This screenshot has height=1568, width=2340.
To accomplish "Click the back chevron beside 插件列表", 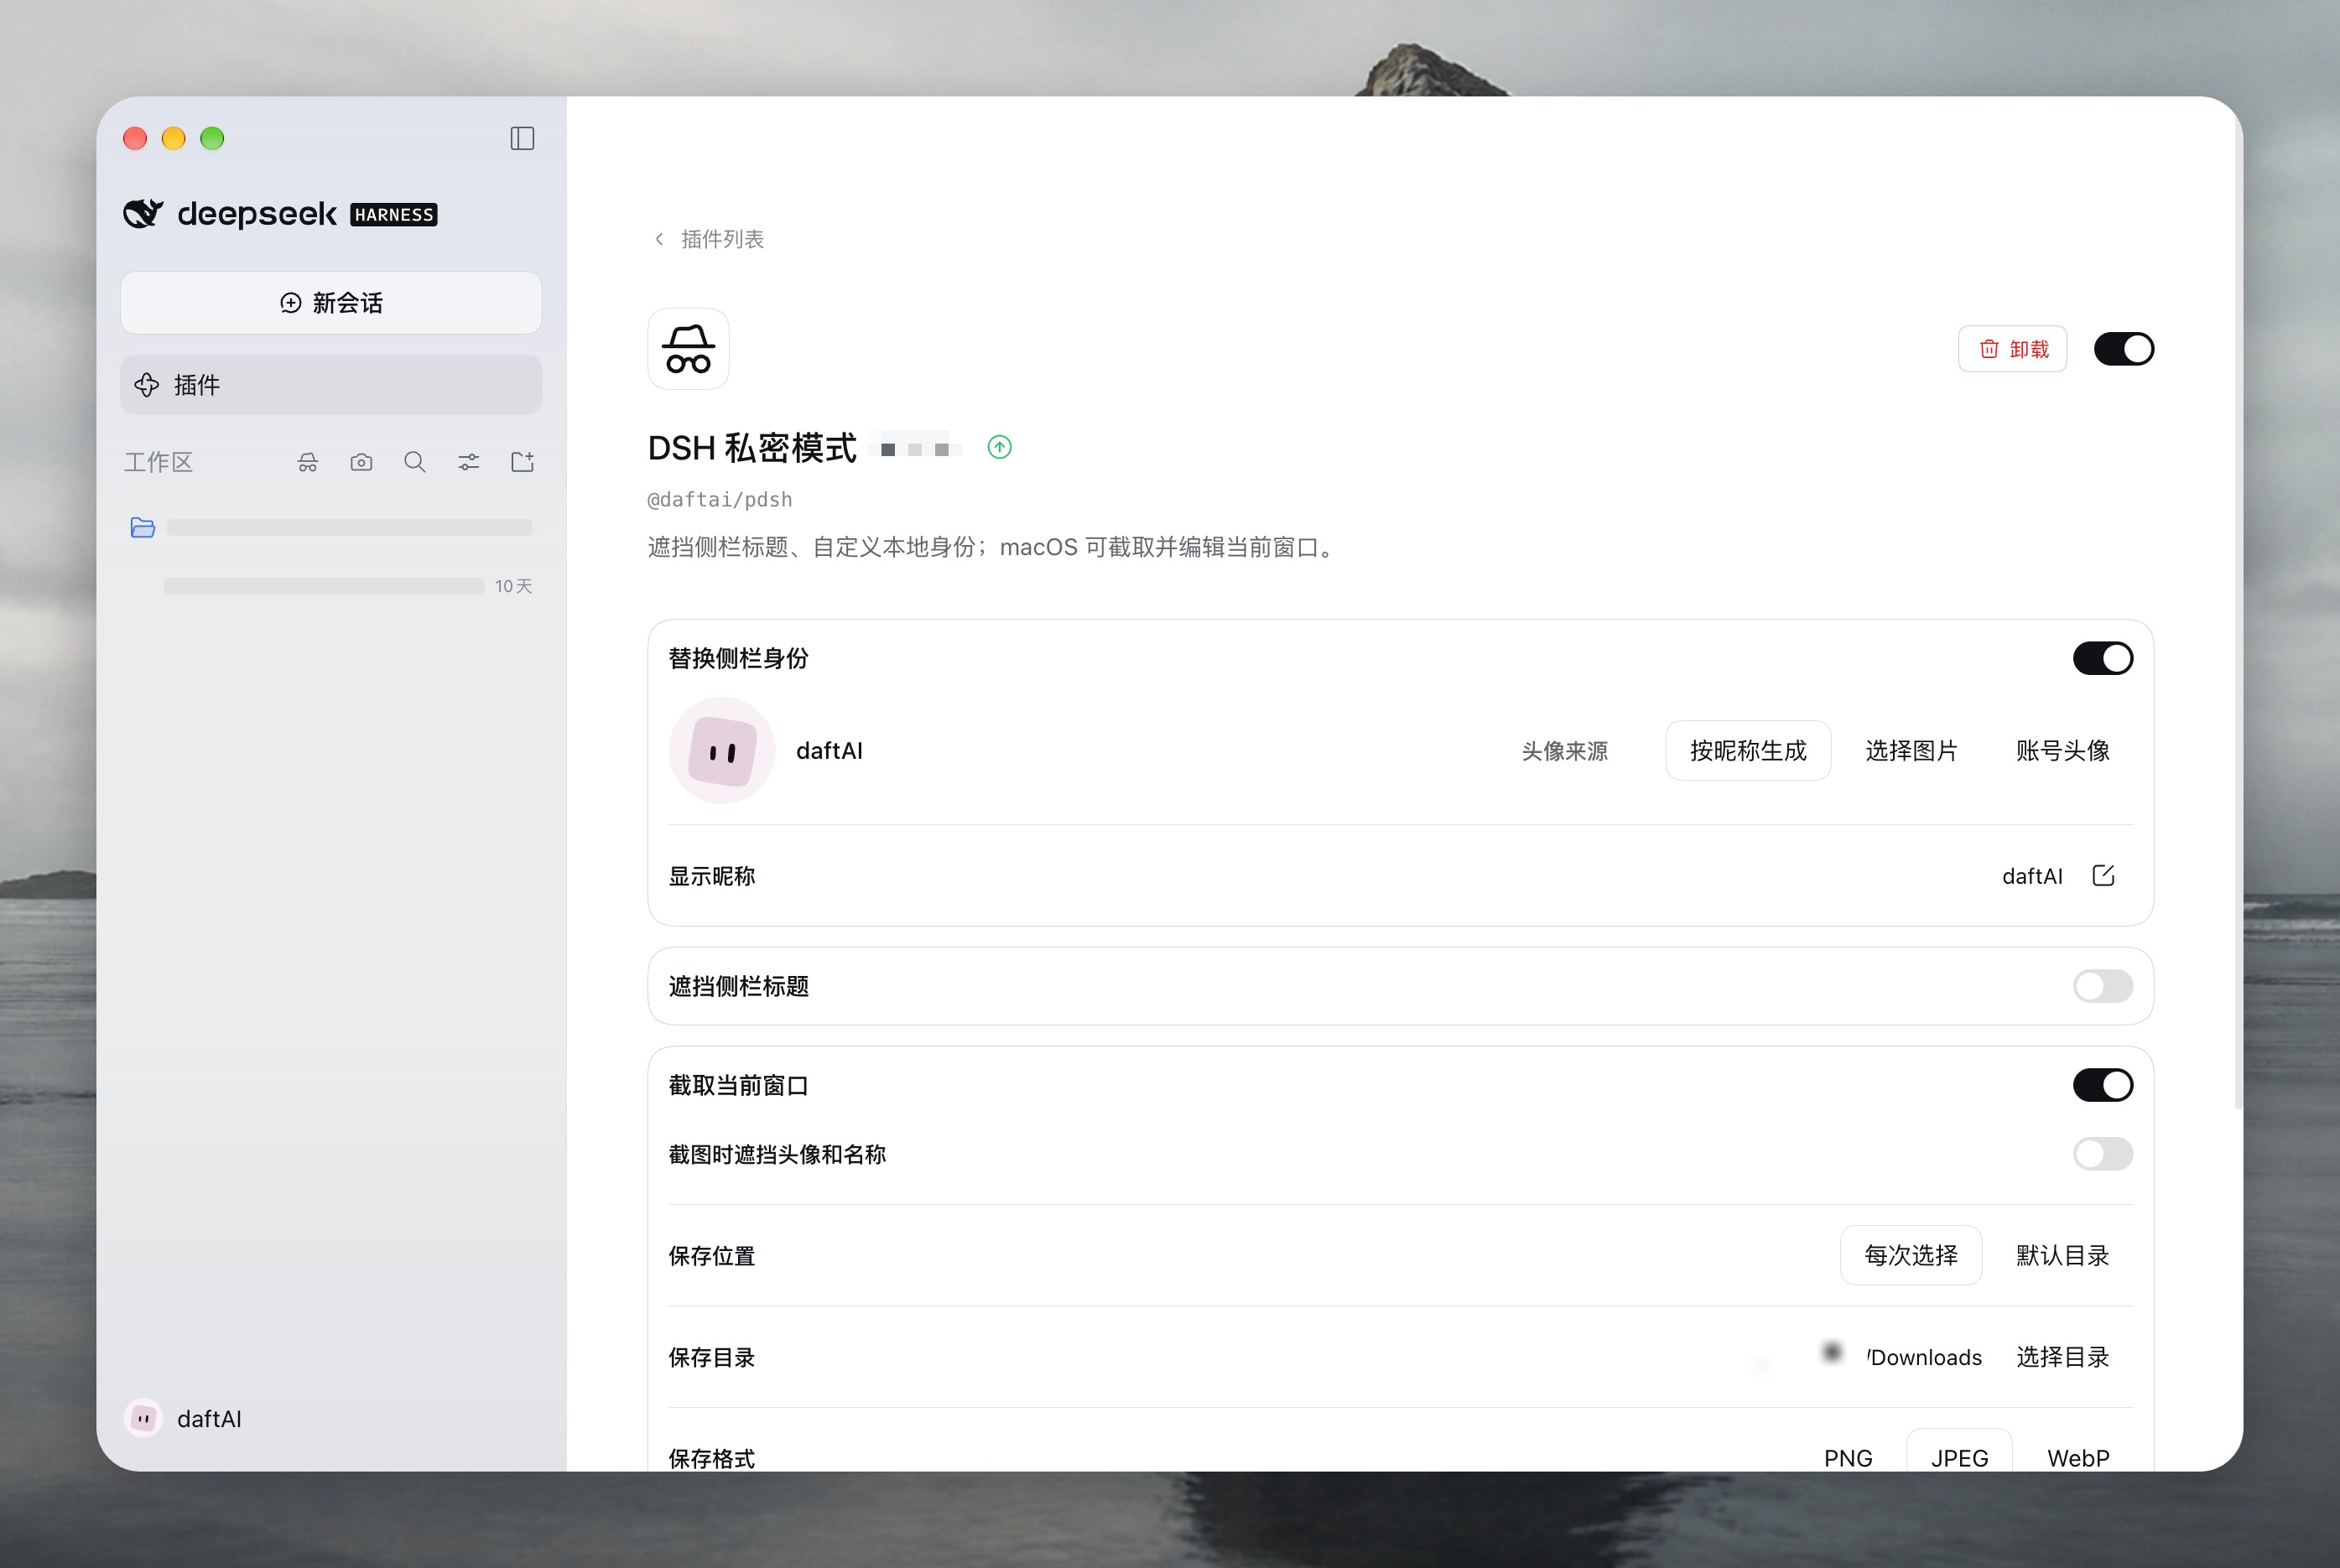I will click(659, 239).
